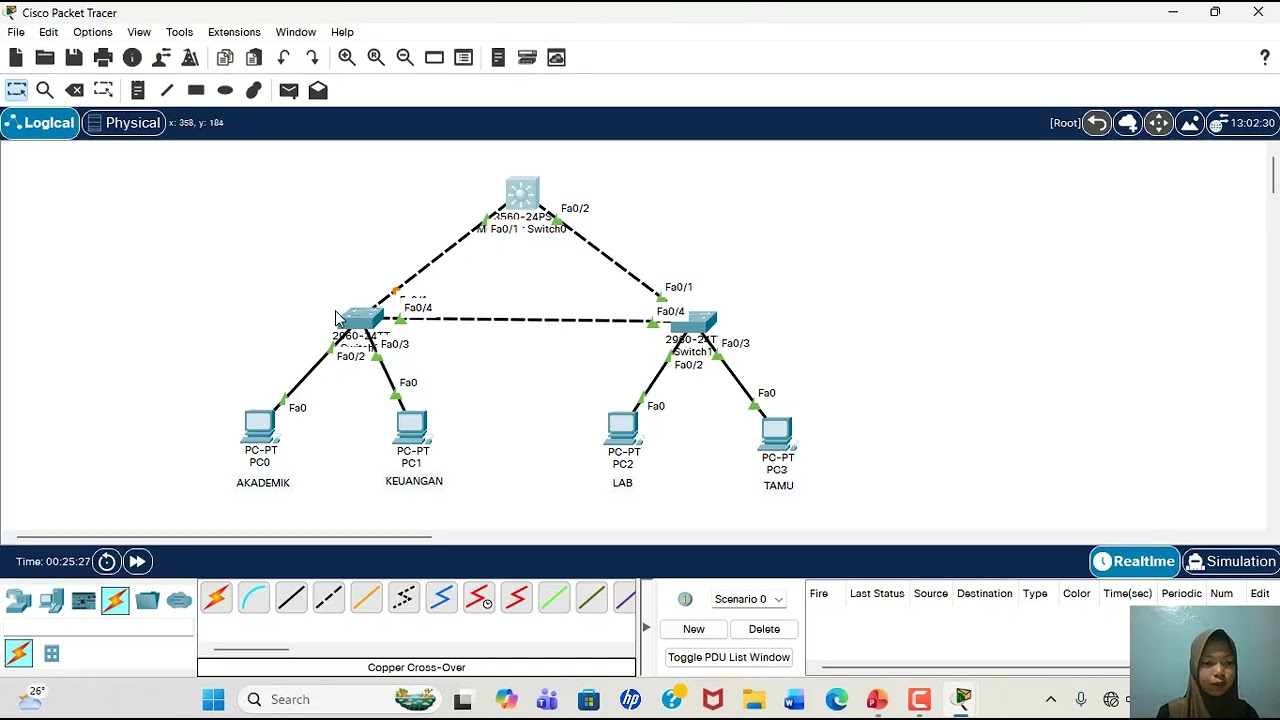Open the File menu
1280x720 pixels.
(16, 32)
